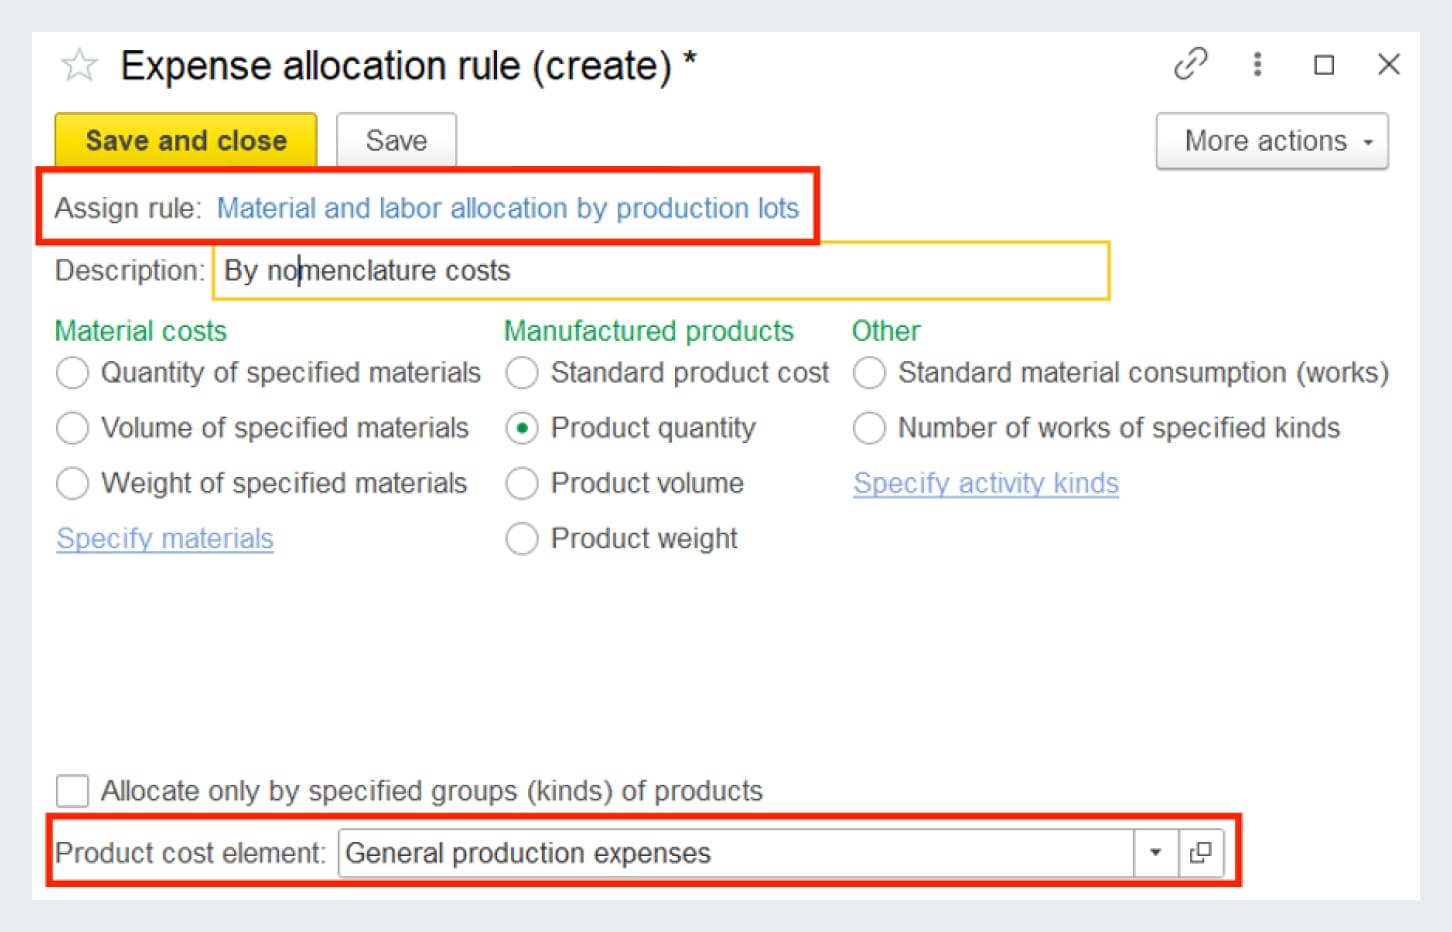Open the Product cost element item form

(1201, 853)
